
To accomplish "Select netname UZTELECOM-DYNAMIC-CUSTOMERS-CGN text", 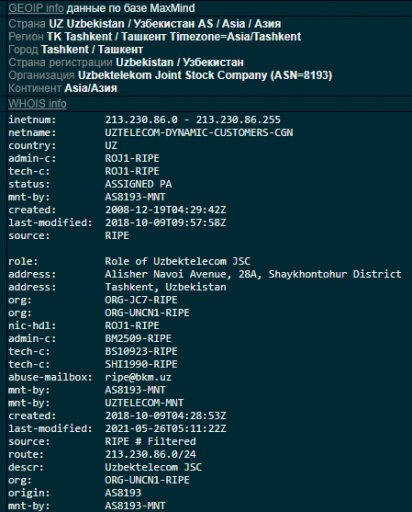I will pos(199,133).
